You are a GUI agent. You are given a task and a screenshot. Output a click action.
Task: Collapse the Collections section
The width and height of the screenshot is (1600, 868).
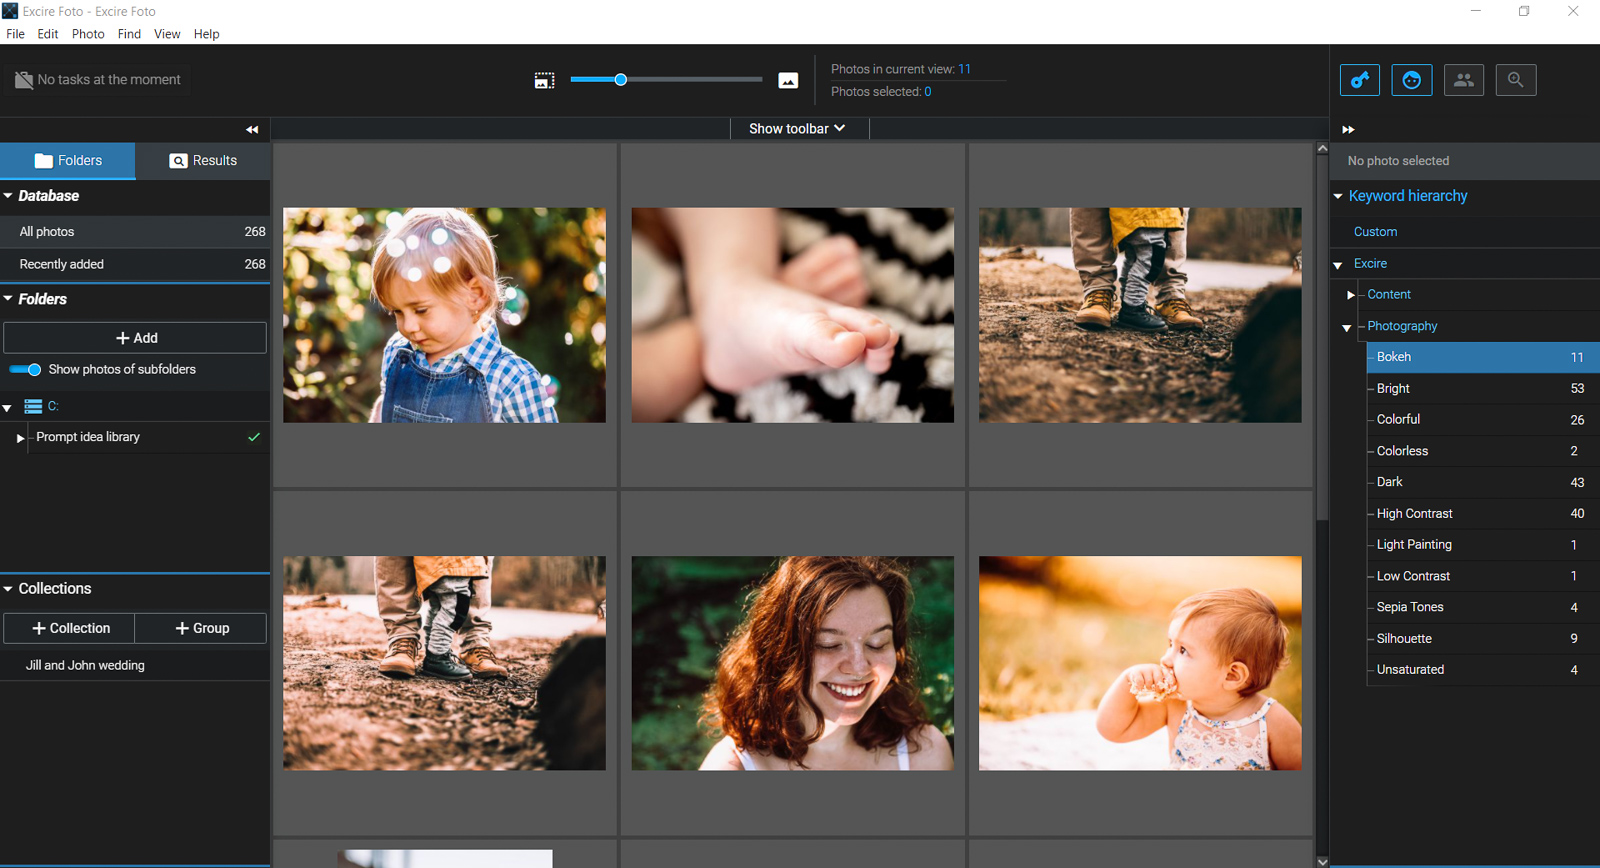click(x=8, y=589)
